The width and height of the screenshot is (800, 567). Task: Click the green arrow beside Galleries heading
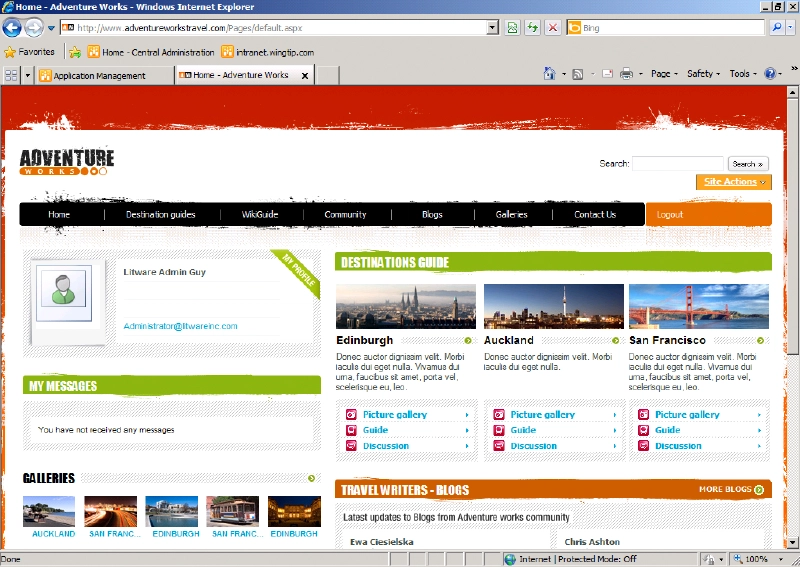pos(312,479)
